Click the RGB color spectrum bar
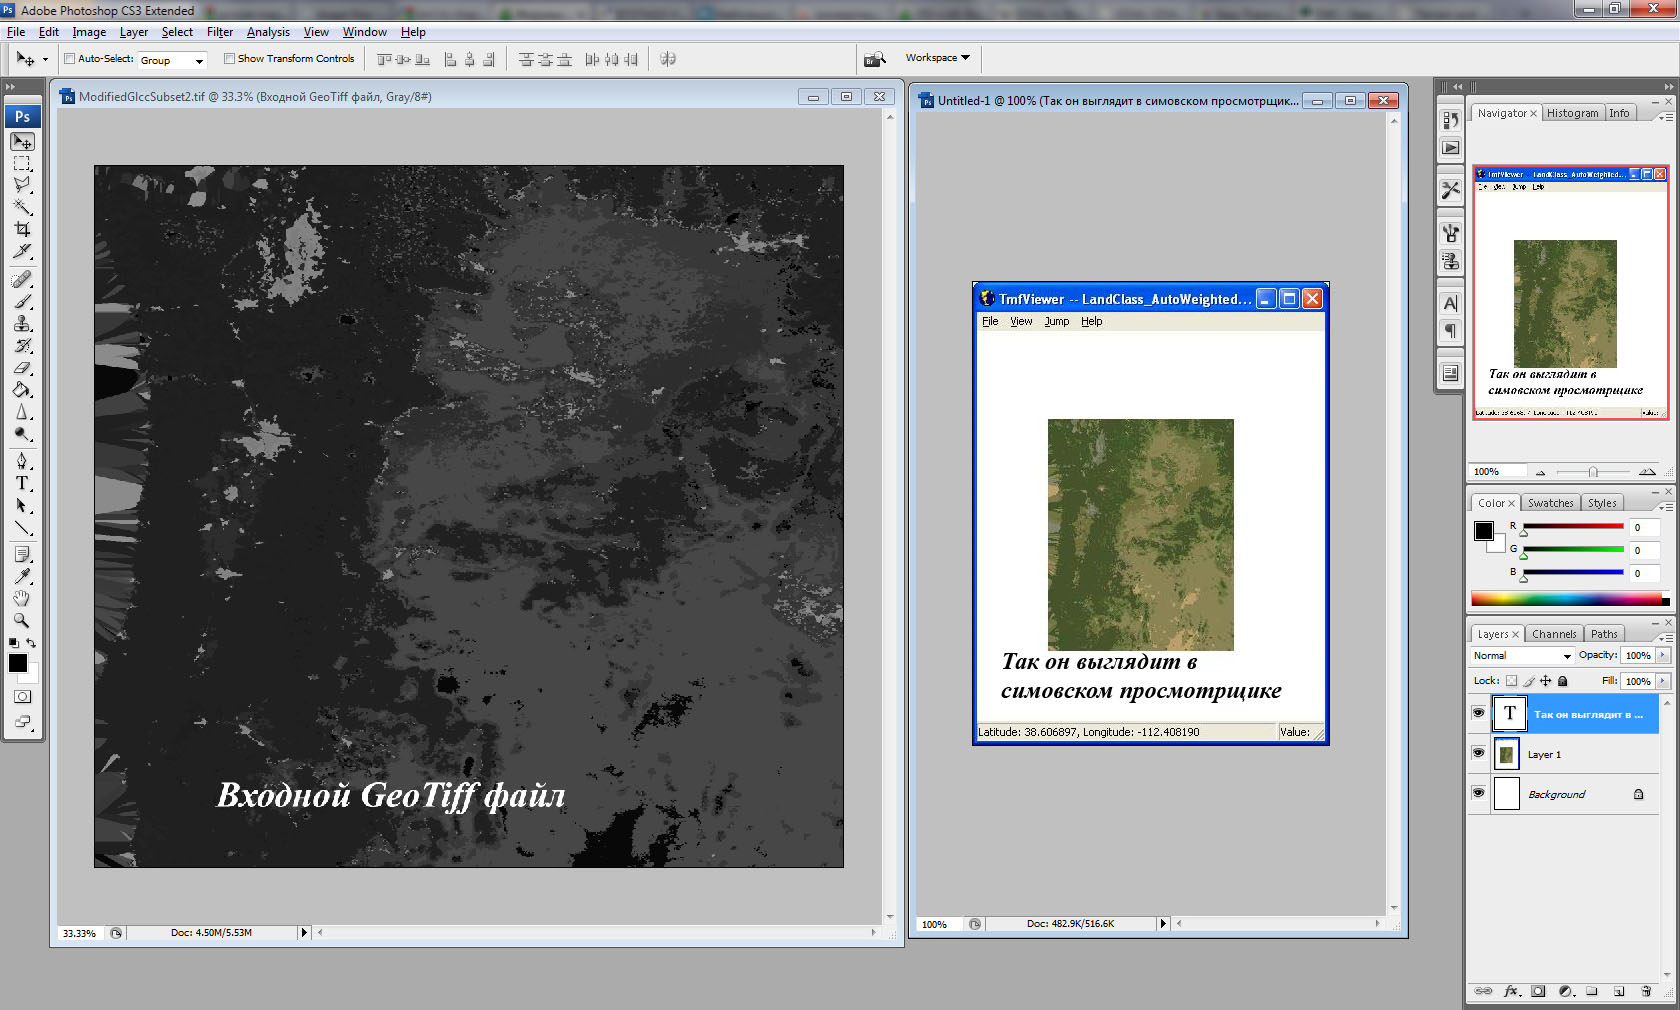Image resolution: width=1680 pixels, height=1010 pixels. pos(1568,599)
